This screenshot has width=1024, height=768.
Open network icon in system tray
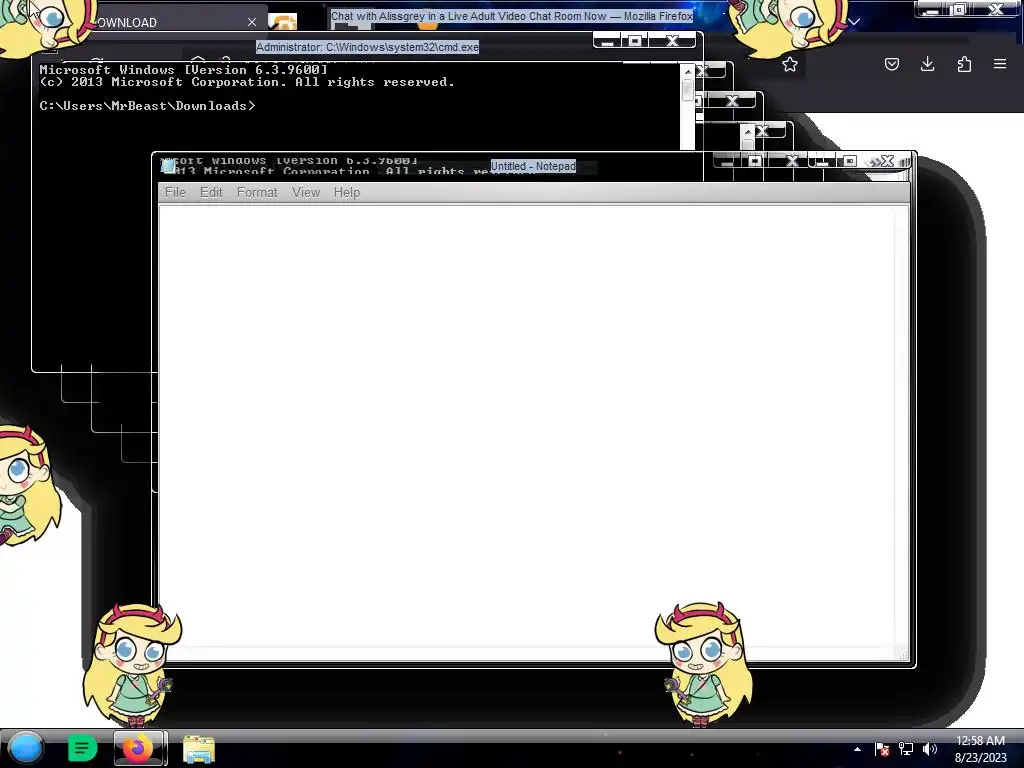(x=906, y=749)
